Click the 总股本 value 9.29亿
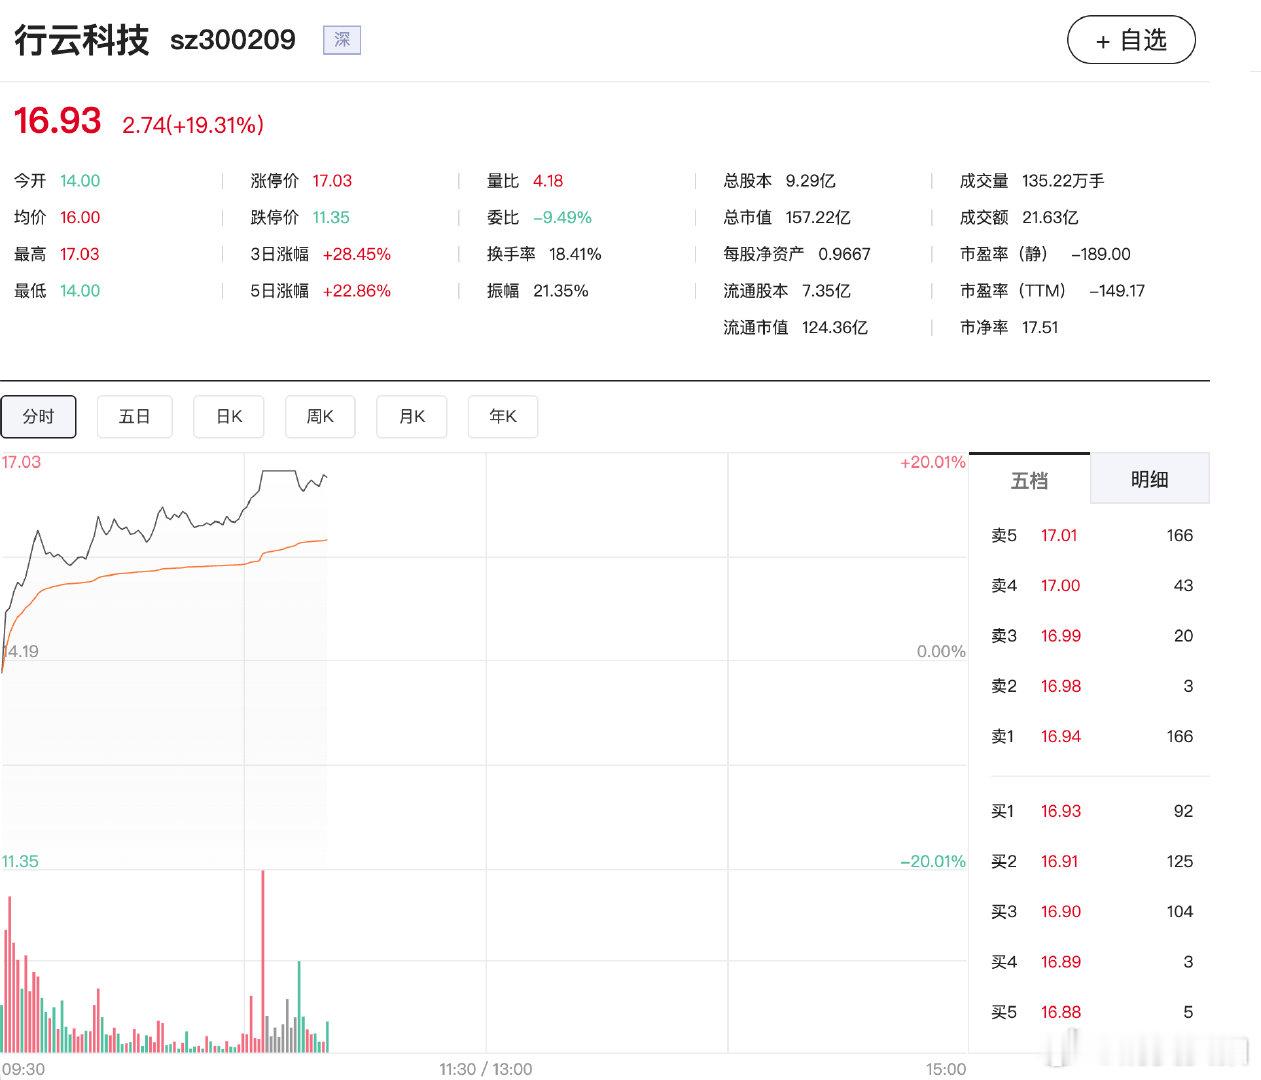The height and width of the screenshot is (1080, 1261). pos(810,181)
